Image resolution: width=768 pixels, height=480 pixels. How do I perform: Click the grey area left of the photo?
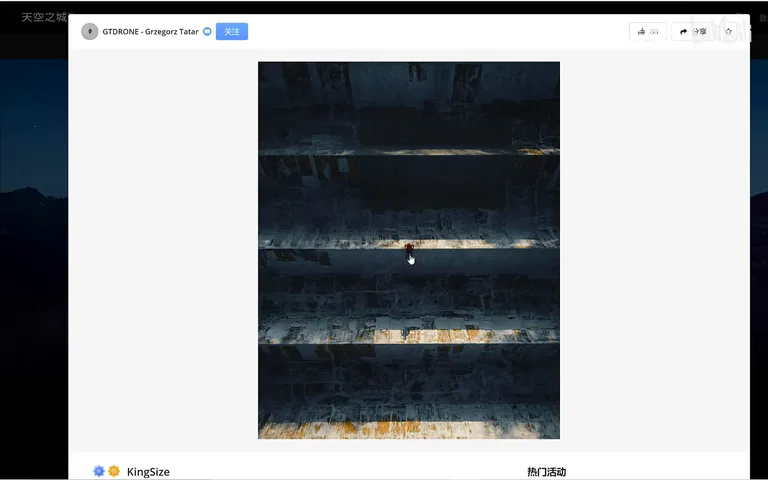(163, 250)
